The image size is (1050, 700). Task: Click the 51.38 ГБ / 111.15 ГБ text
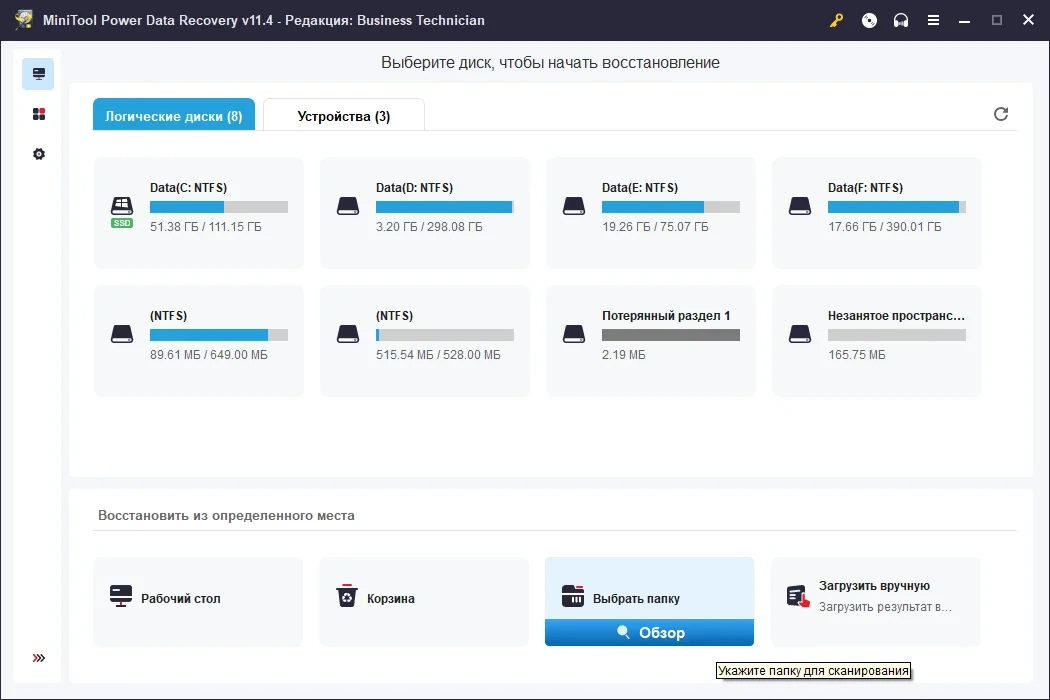click(206, 226)
